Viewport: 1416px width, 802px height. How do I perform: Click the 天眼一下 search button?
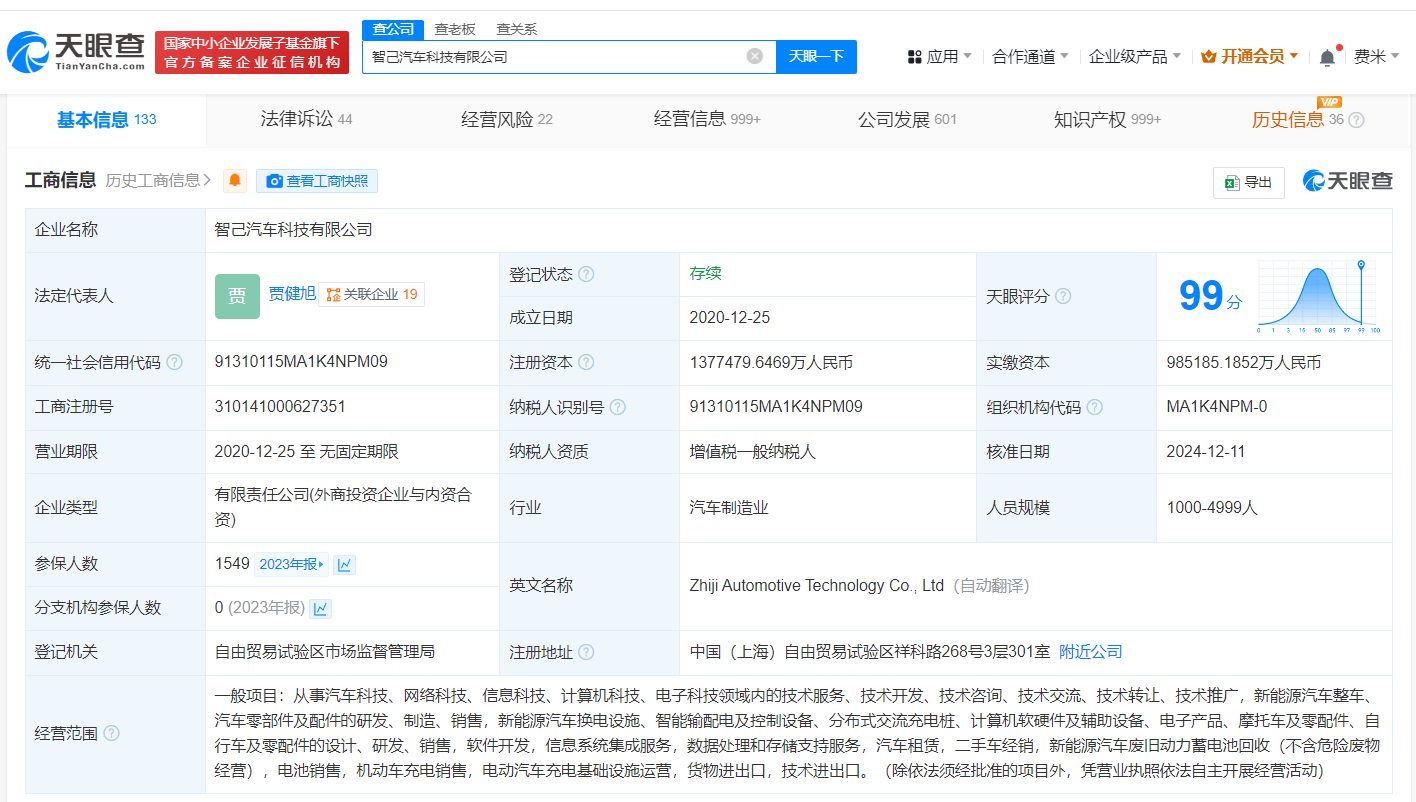point(816,56)
